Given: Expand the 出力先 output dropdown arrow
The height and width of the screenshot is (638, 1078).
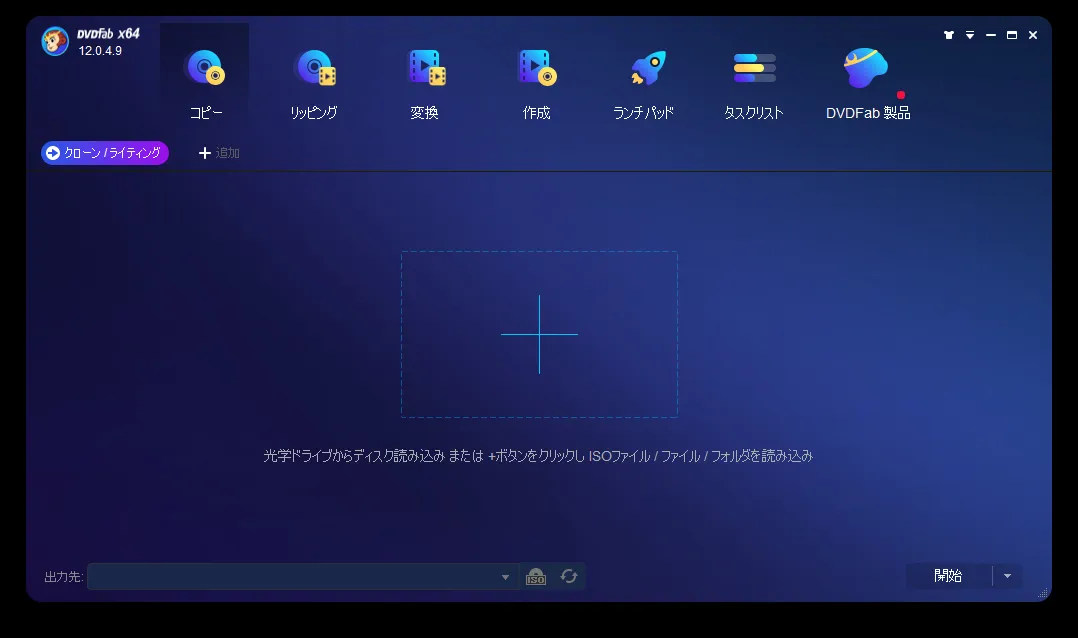Looking at the screenshot, I should (x=505, y=577).
